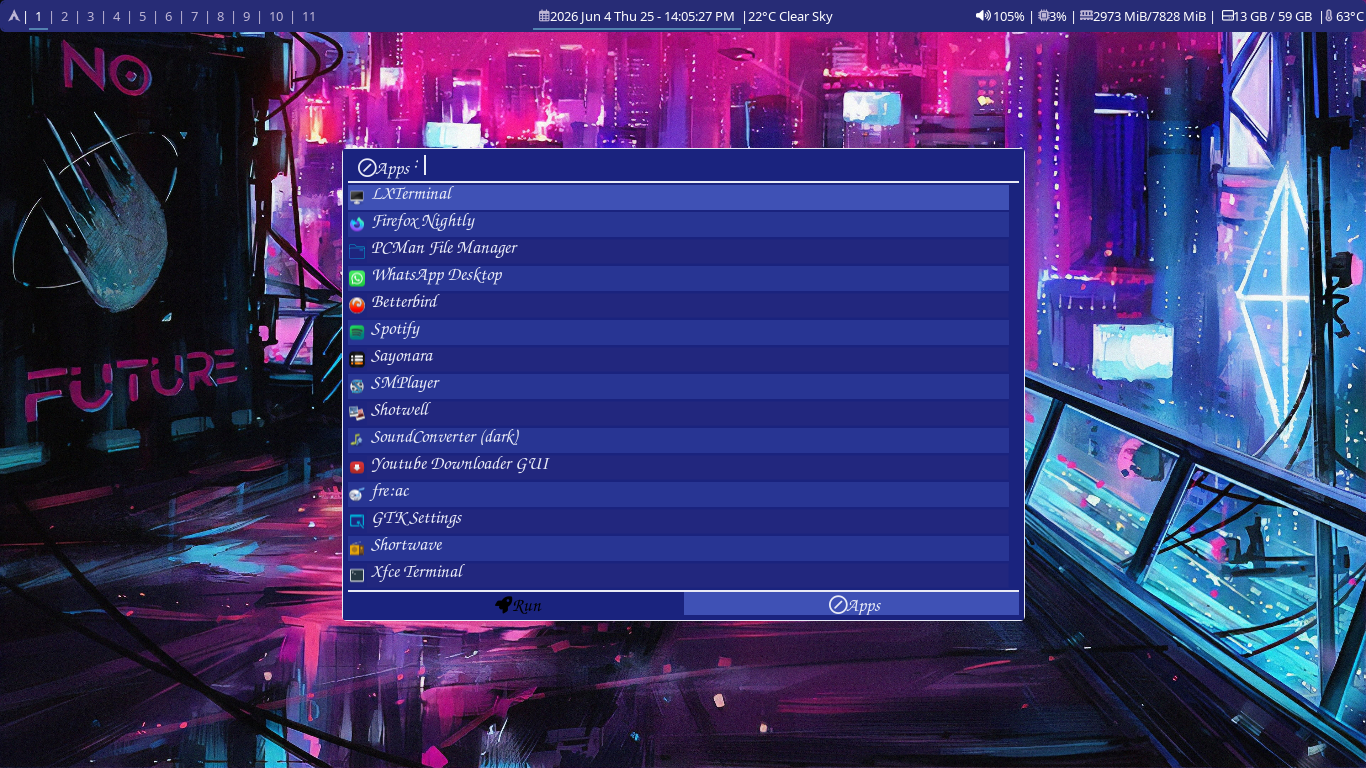Open the Shortwave entry
The image size is (1366, 768).
coord(678,548)
